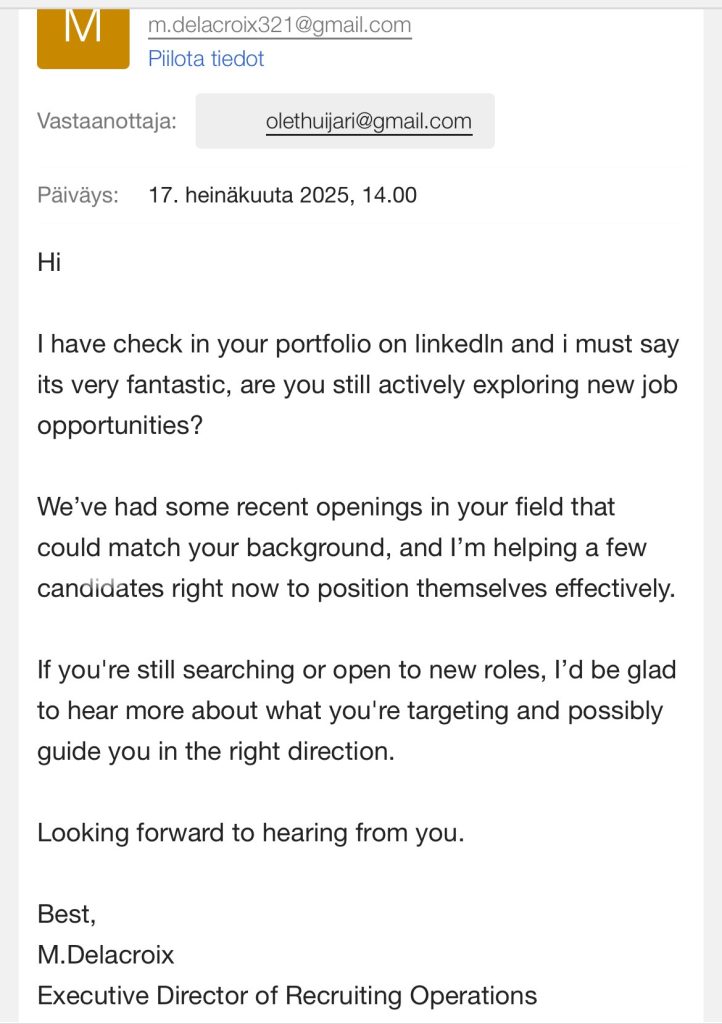Click Executive Director of Recruiting Operations title
This screenshot has width=722, height=1024.
[287, 996]
